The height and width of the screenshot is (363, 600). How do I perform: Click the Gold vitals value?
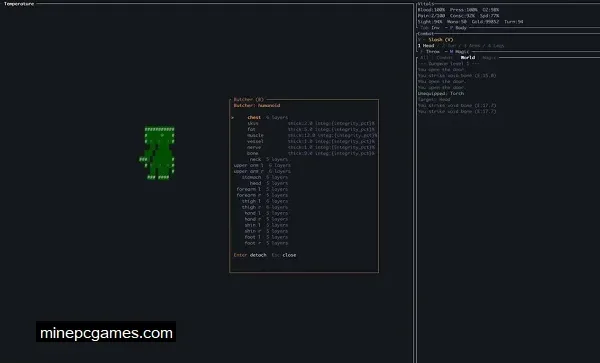tap(485, 22)
